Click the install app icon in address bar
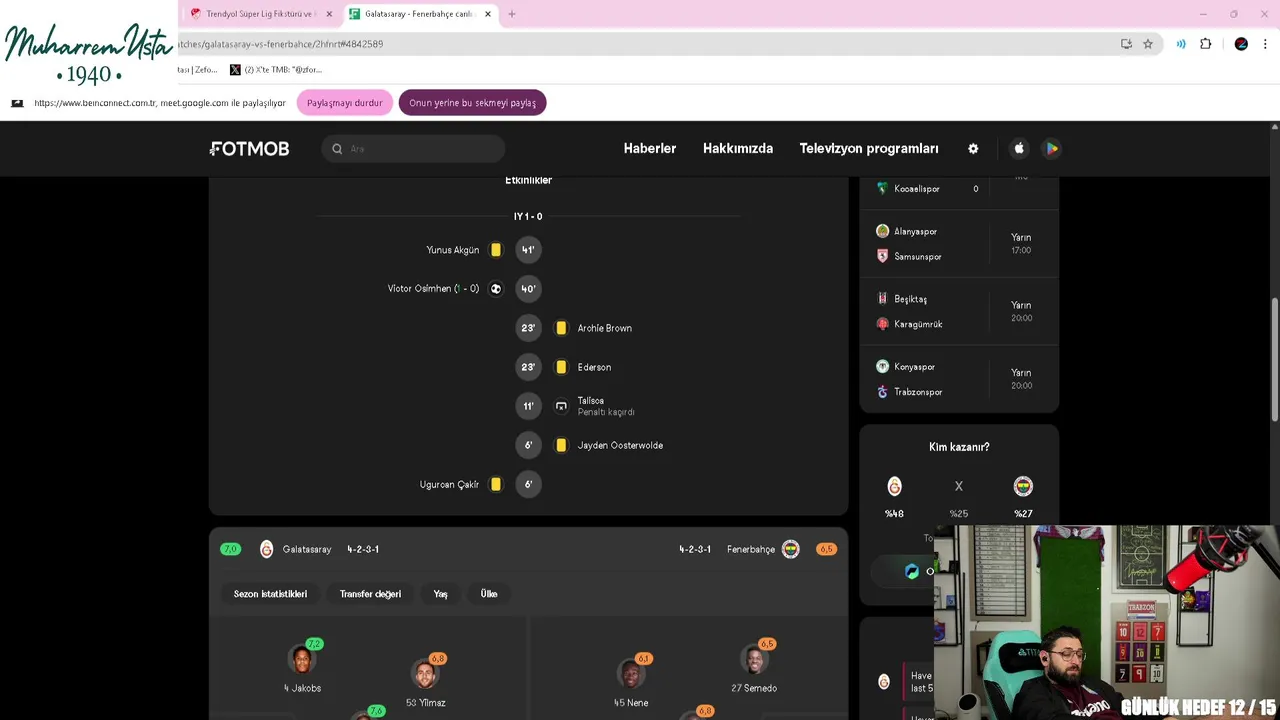The height and width of the screenshot is (720, 1280). click(x=1126, y=44)
